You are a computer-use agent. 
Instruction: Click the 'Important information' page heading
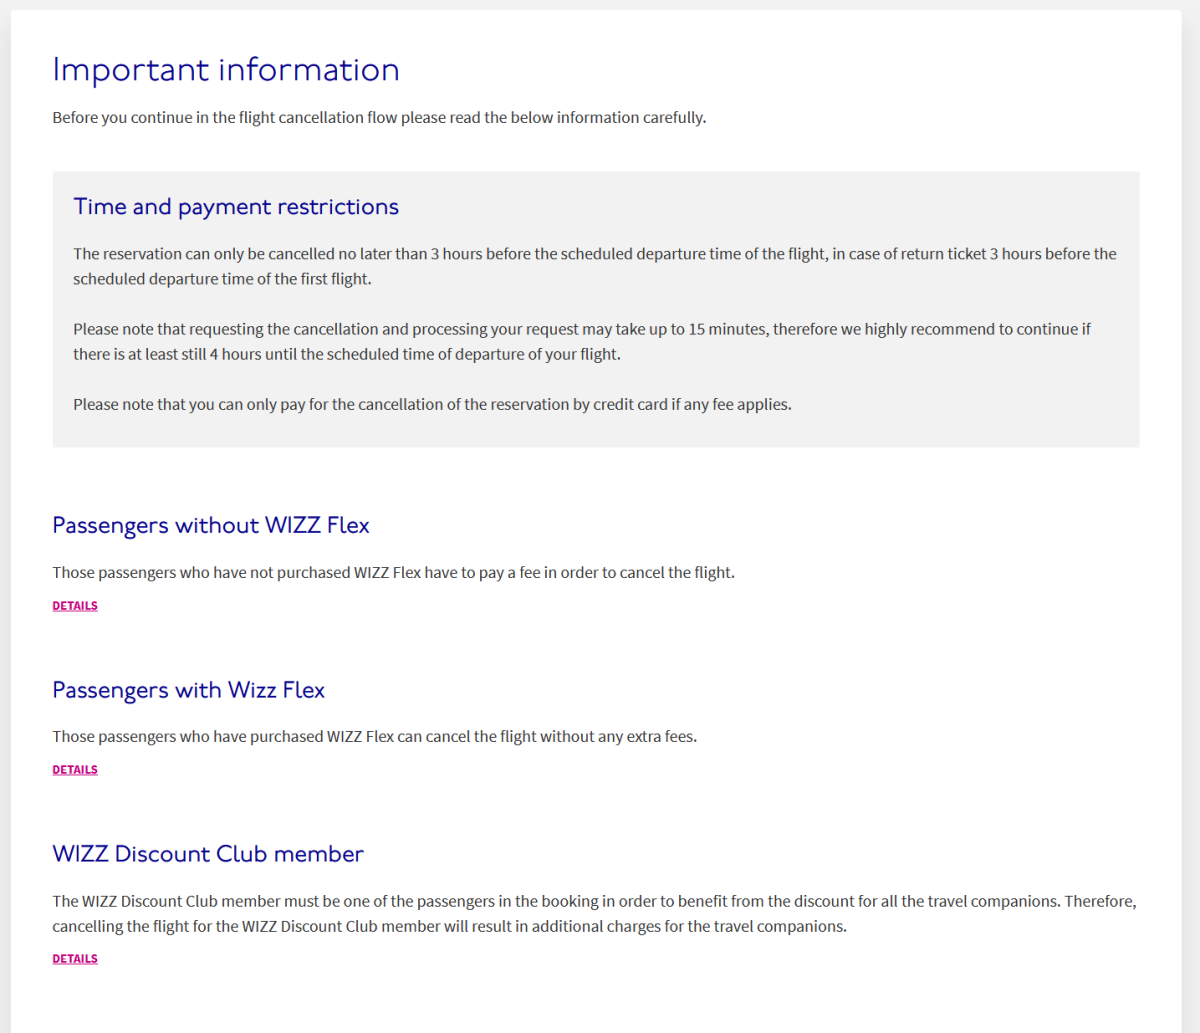(x=226, y=70)
